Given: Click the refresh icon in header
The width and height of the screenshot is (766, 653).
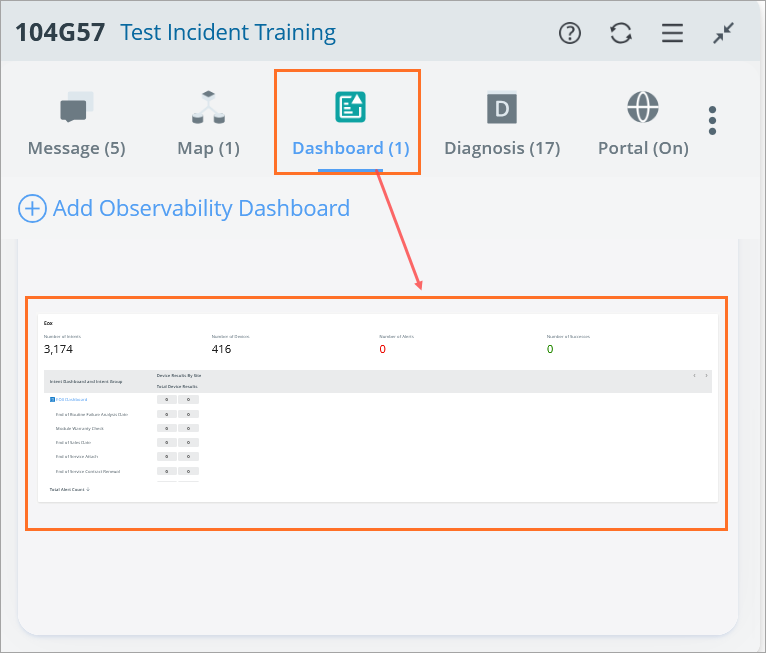Looking at the screenshot, I should click(621, 33).
